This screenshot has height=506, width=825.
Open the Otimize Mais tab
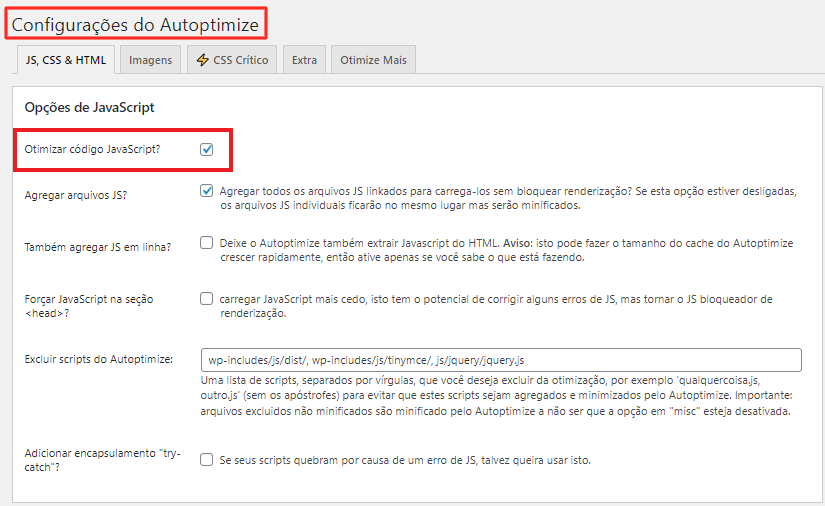[373, 60]
